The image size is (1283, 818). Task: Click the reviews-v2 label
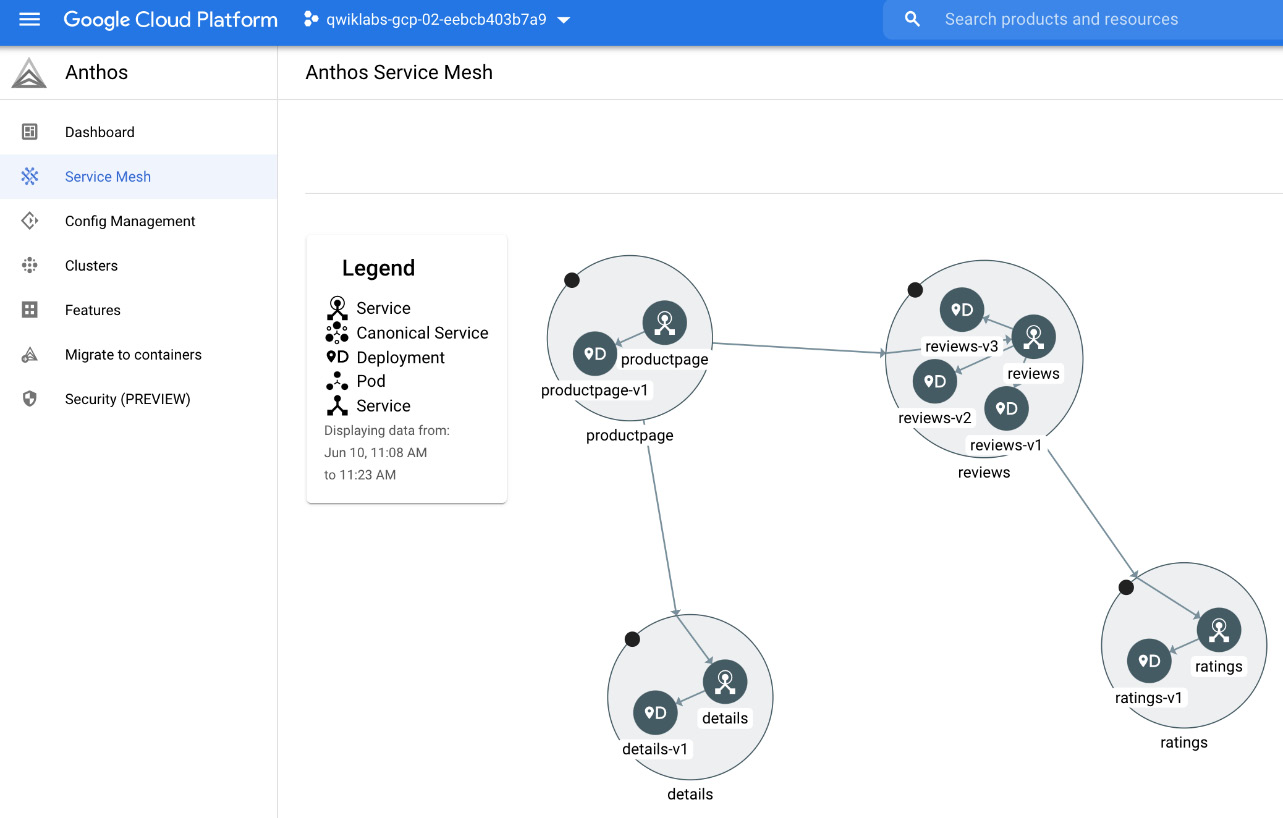pos(935,418)
